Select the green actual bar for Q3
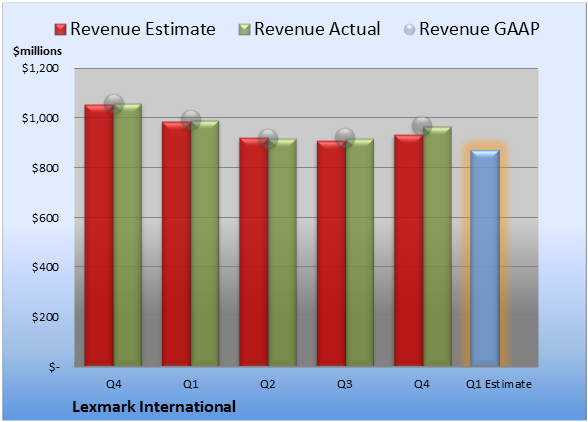Image resolution: width=588 pixels, height=422 pixels. [x=360, y=252]
